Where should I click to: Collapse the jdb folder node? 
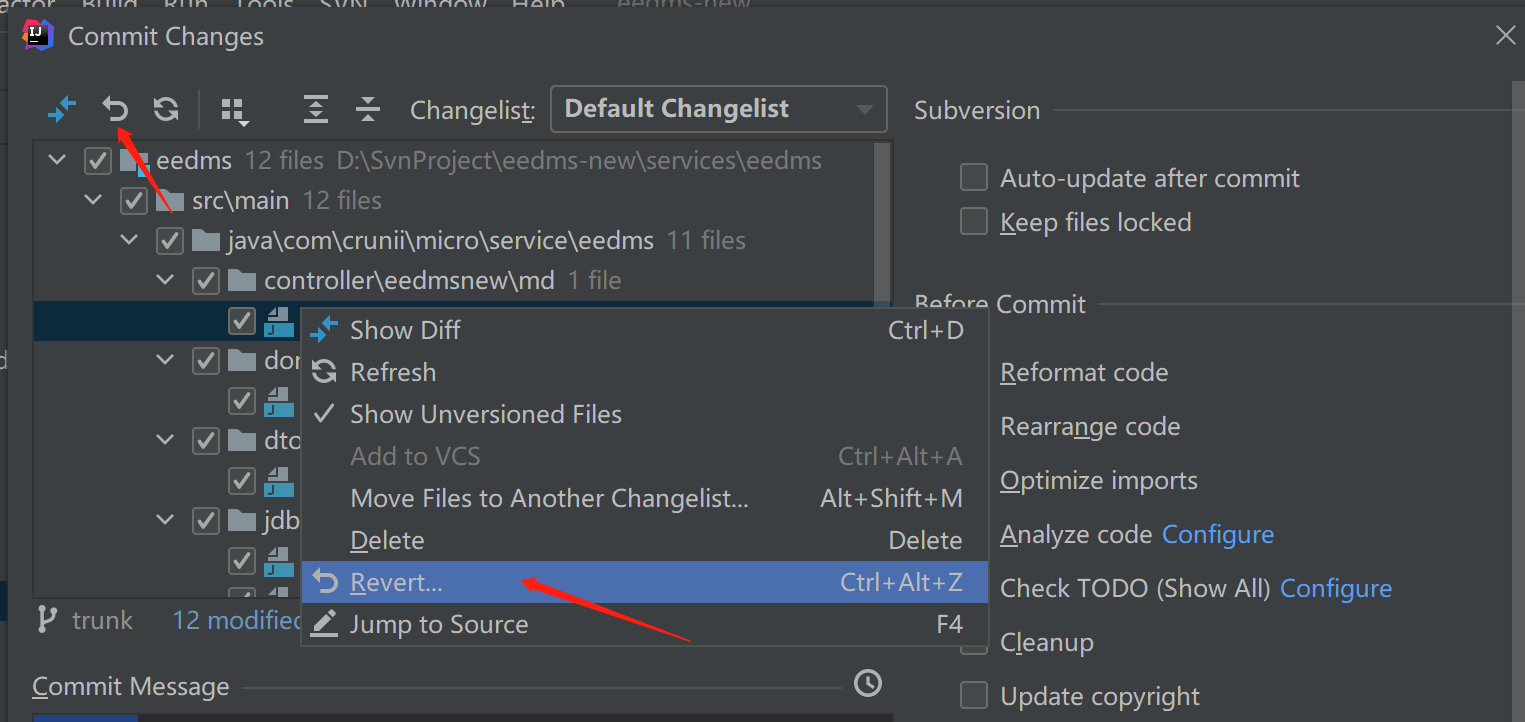[166, 521]
